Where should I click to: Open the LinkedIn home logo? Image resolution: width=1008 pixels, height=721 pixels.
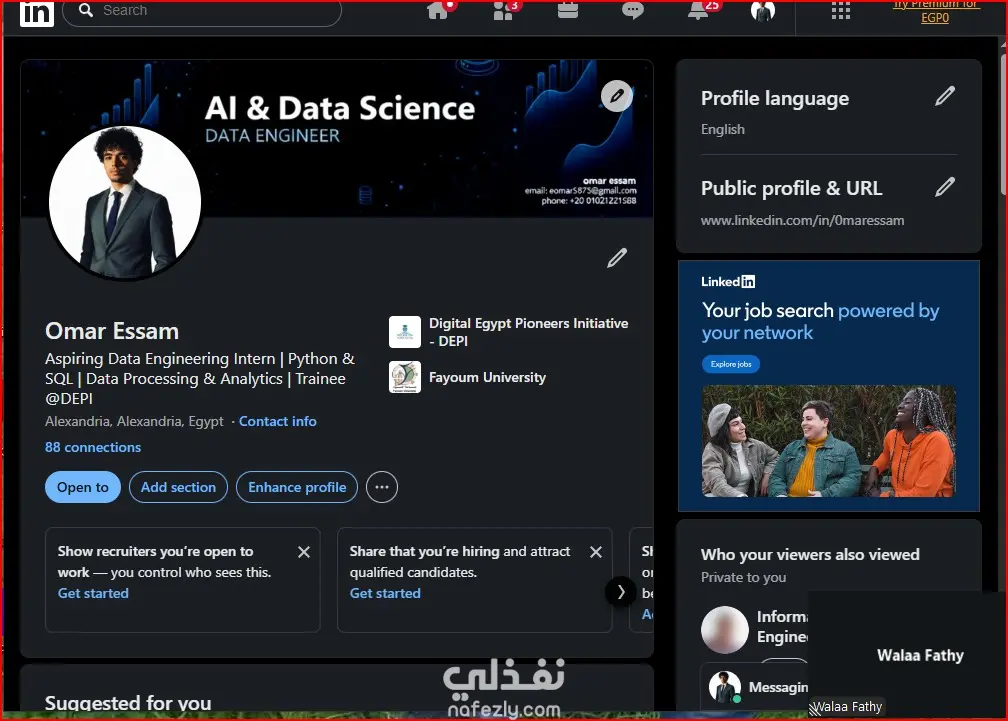(37, 13)
